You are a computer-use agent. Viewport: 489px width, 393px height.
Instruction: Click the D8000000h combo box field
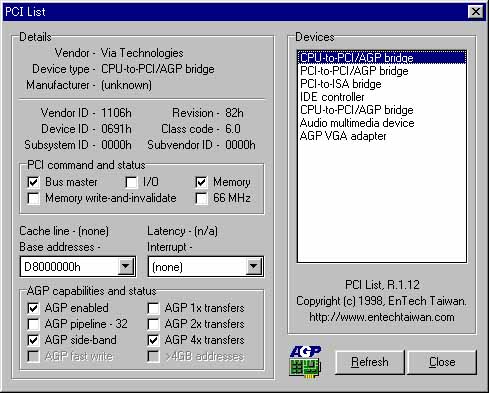pos(77,267)
